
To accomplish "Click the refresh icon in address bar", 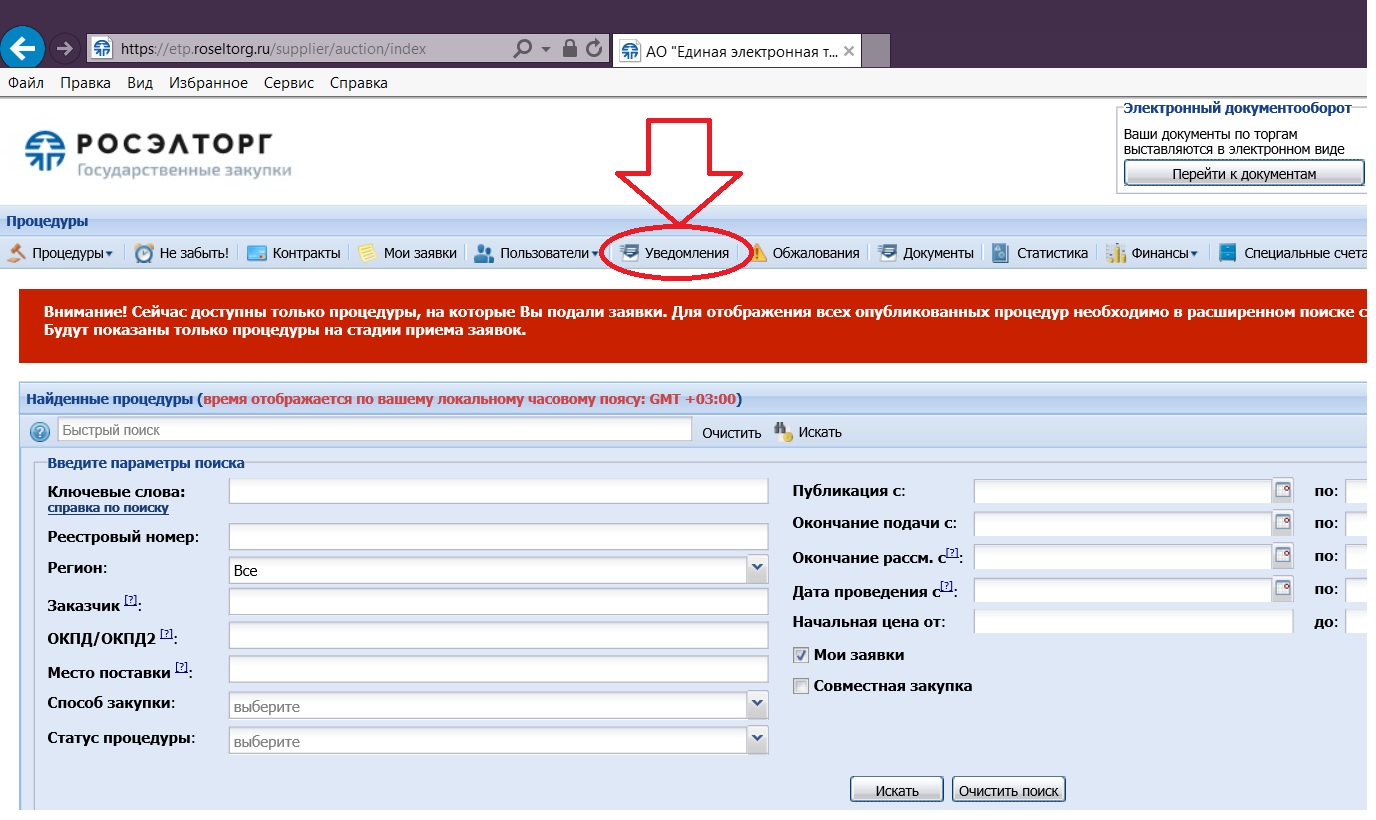I will coord(594,48).
